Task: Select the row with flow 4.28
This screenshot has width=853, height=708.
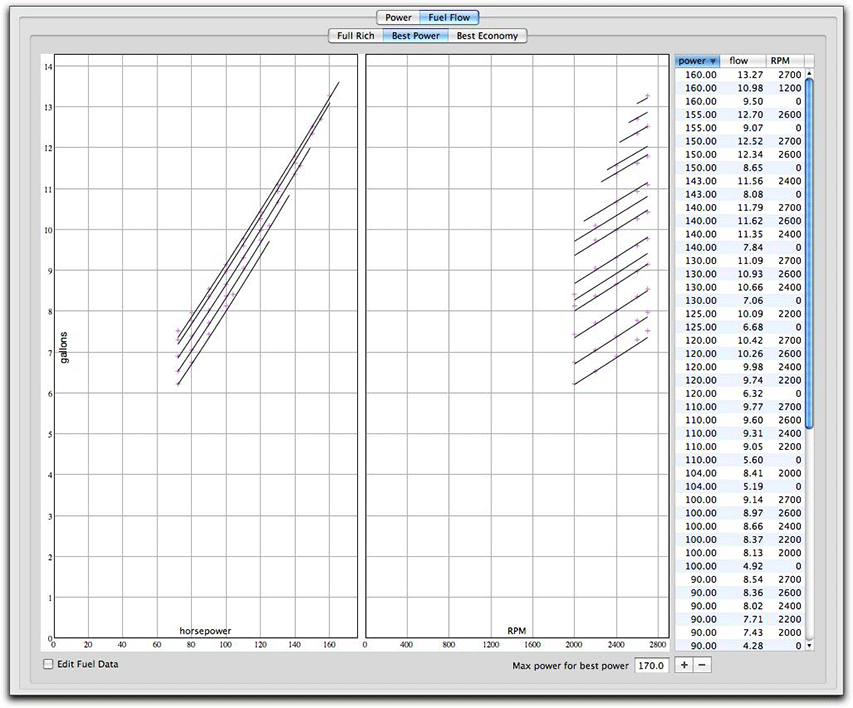Action: pos(740,645)
